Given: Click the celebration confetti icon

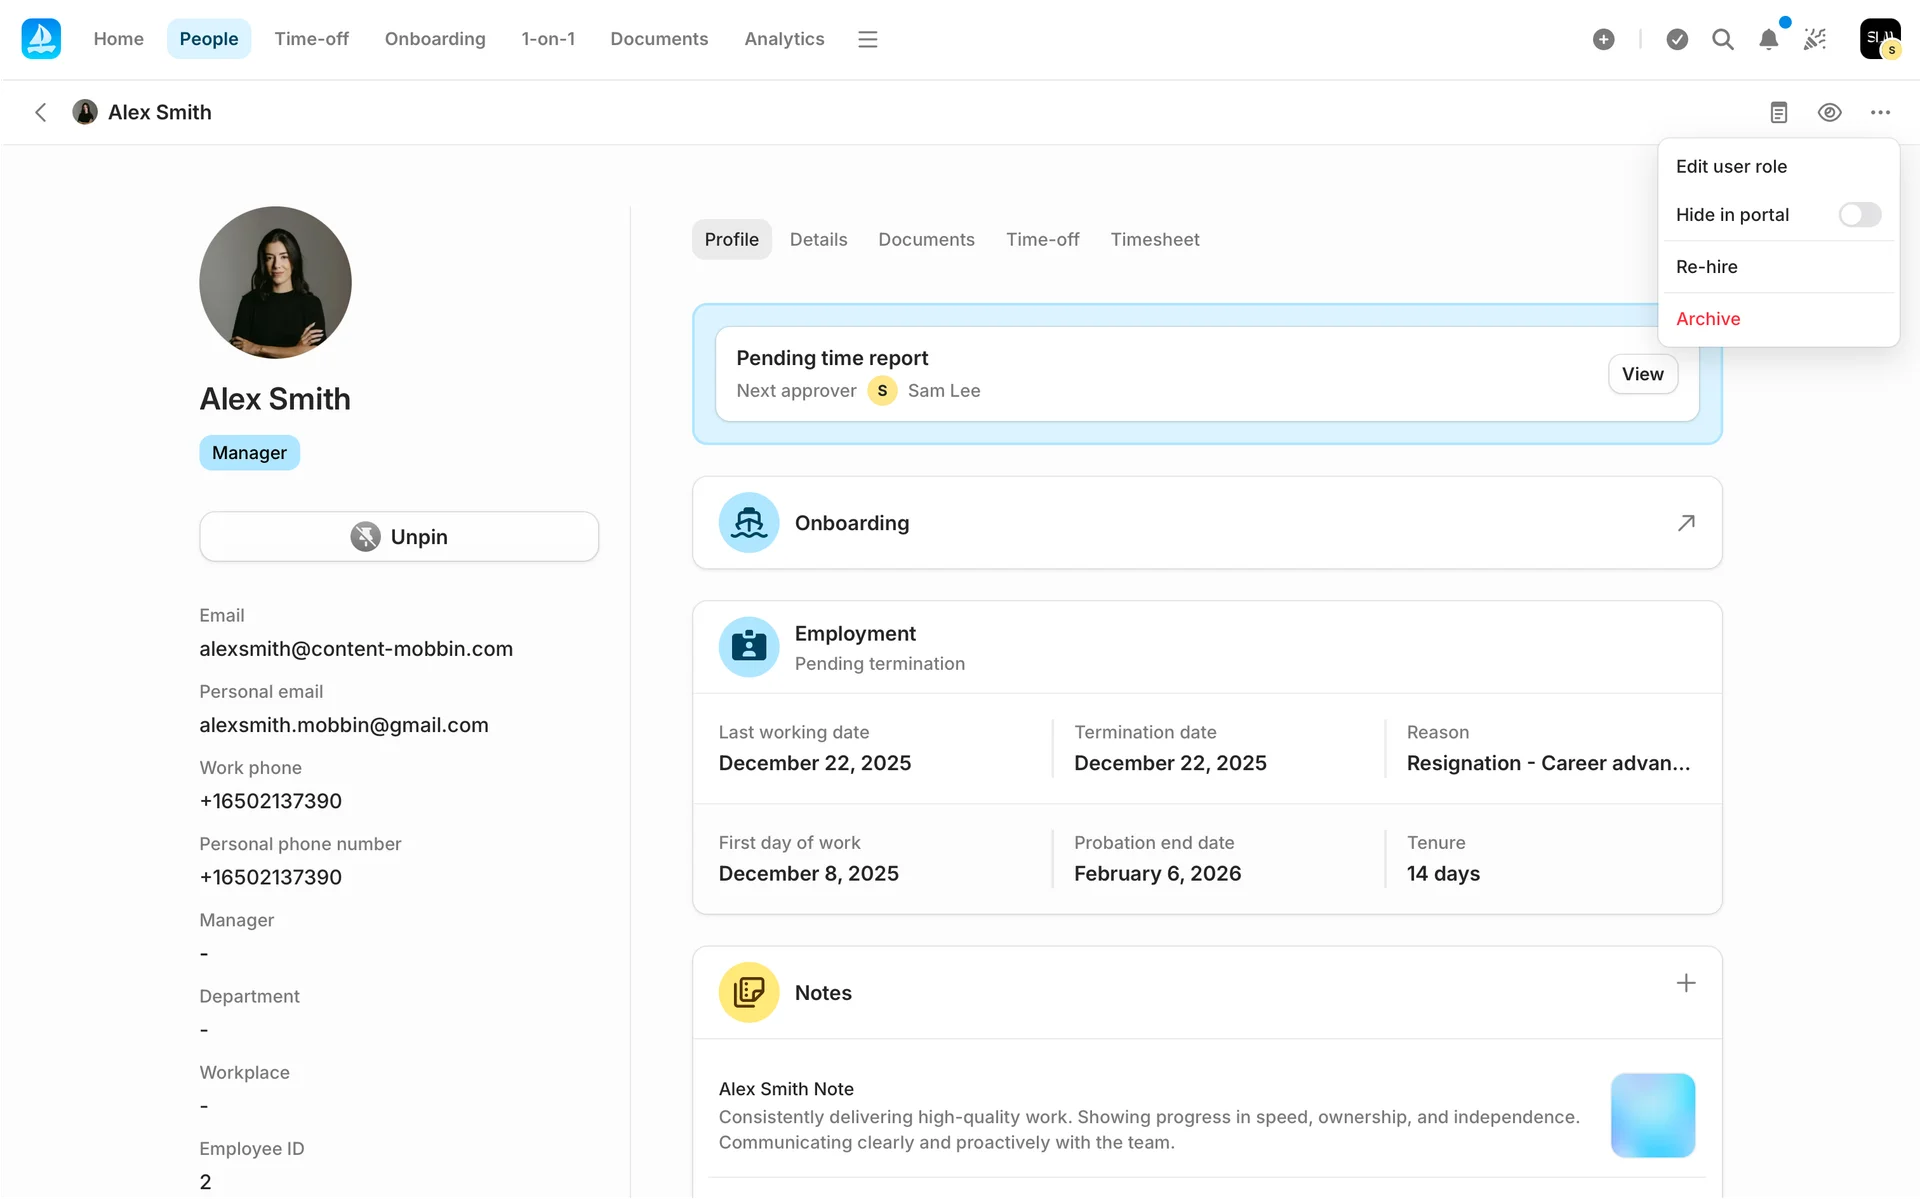Looking at the screenshot, I should pyautogui.click(x=1815, y=39).
